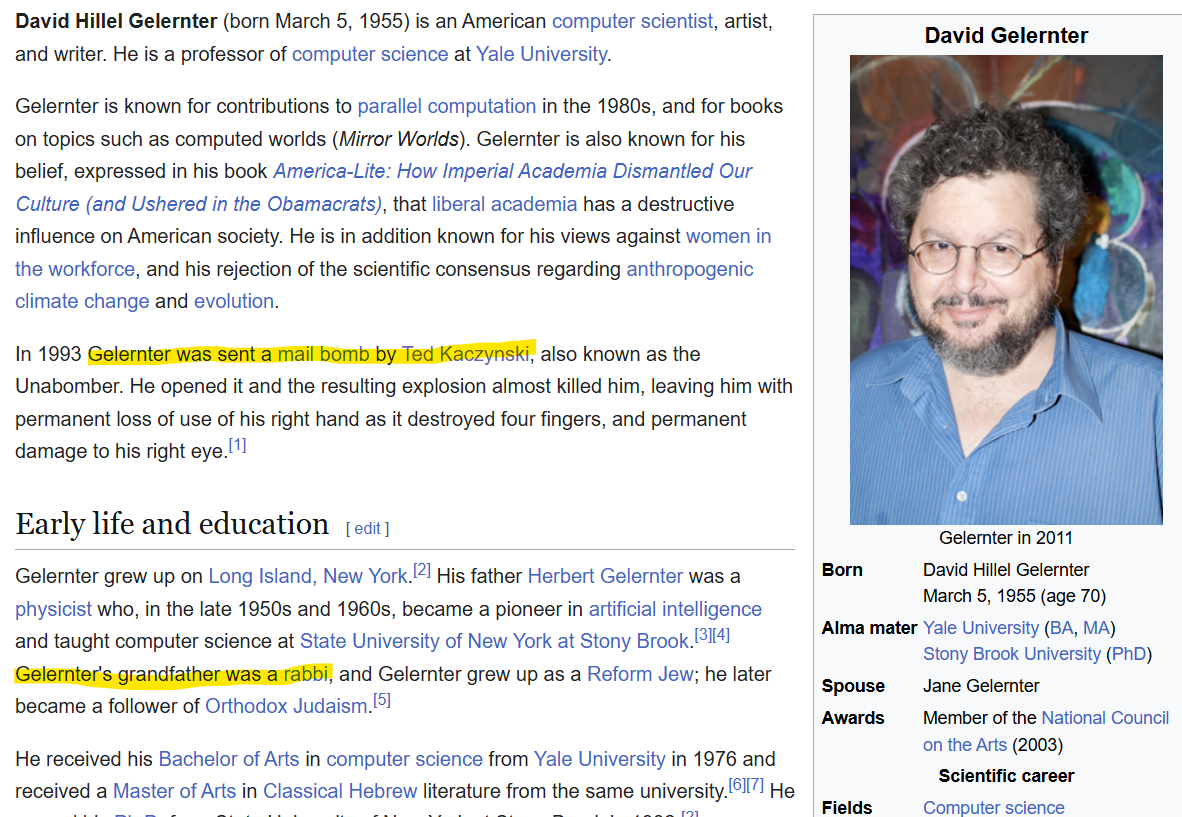The height and width of the screenshot is (817, 1182).
Task: Open 'computer science' link after 'professor of'
Action: point(370,54)
